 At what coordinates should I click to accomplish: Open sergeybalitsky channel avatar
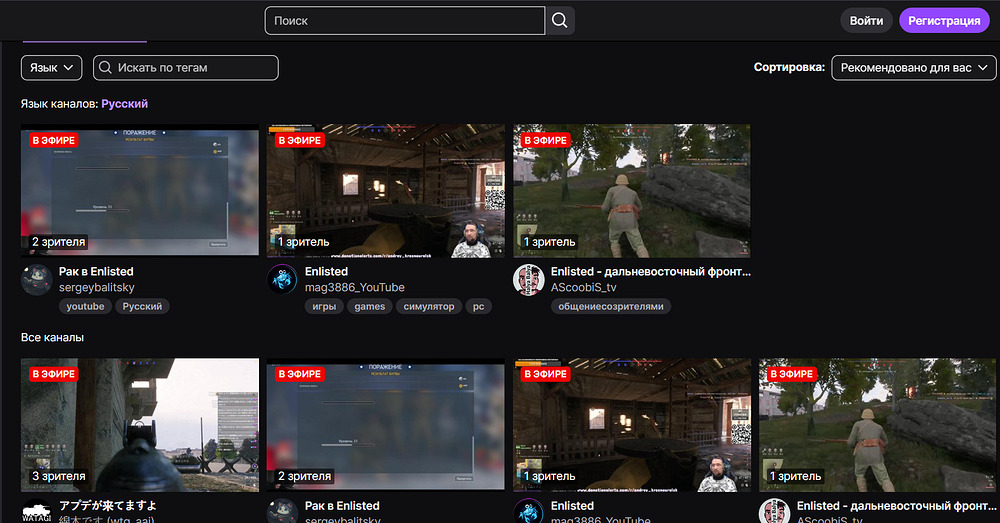coord(36,280)
